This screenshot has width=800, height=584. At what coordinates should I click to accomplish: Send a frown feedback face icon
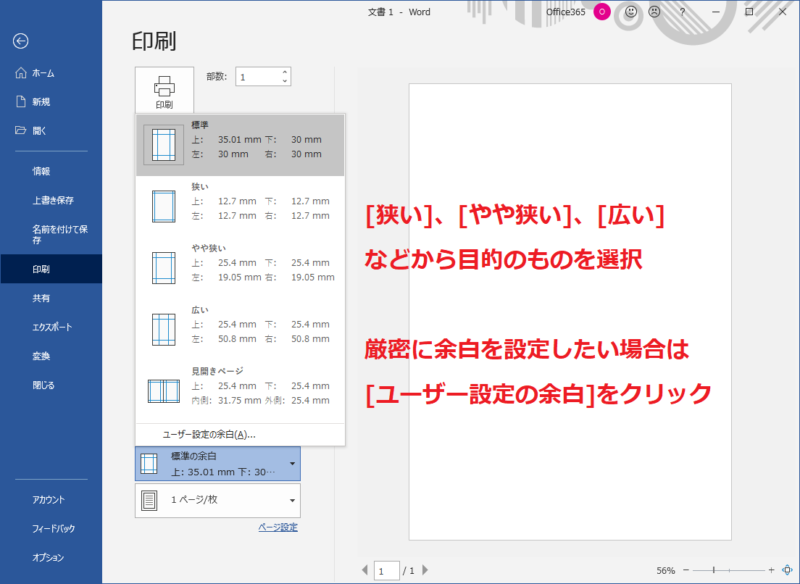coord(654,12)
